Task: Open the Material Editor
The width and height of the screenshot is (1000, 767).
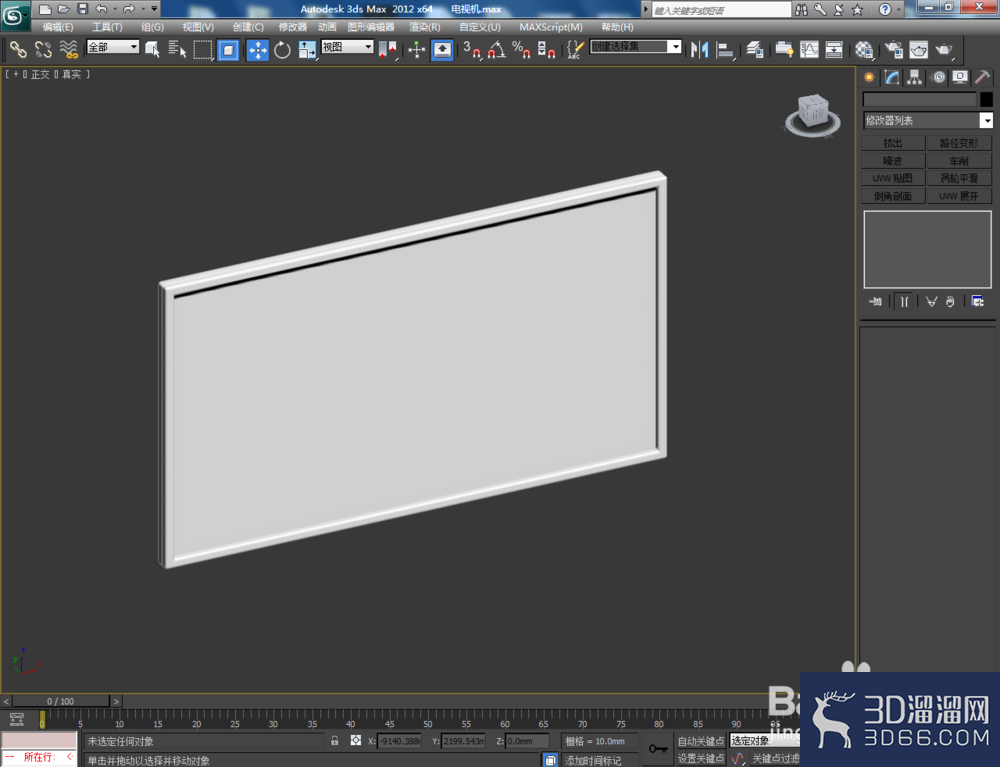Action: (864, 50)
